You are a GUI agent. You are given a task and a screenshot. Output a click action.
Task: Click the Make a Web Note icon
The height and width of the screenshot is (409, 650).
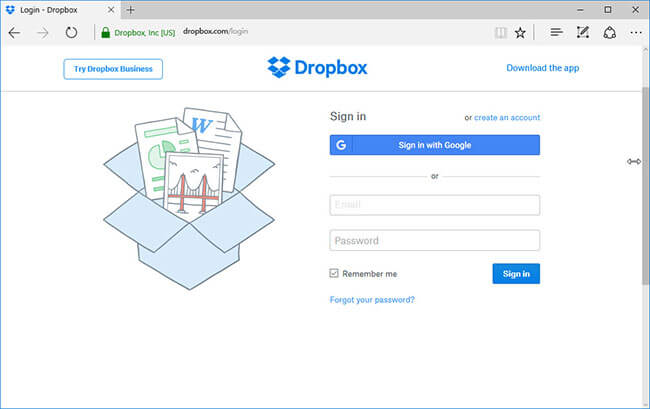[x=583, y=32]
